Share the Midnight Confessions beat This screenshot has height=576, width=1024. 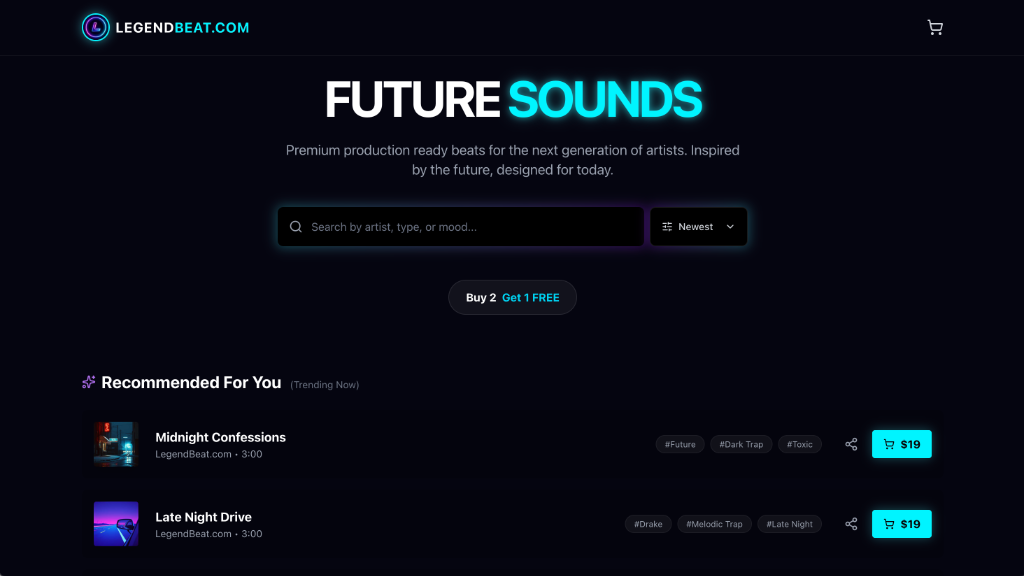point(851,444)
